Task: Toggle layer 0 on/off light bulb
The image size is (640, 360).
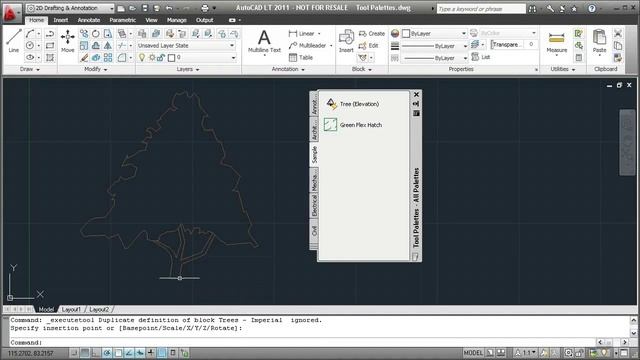Action: pos(142,58)
